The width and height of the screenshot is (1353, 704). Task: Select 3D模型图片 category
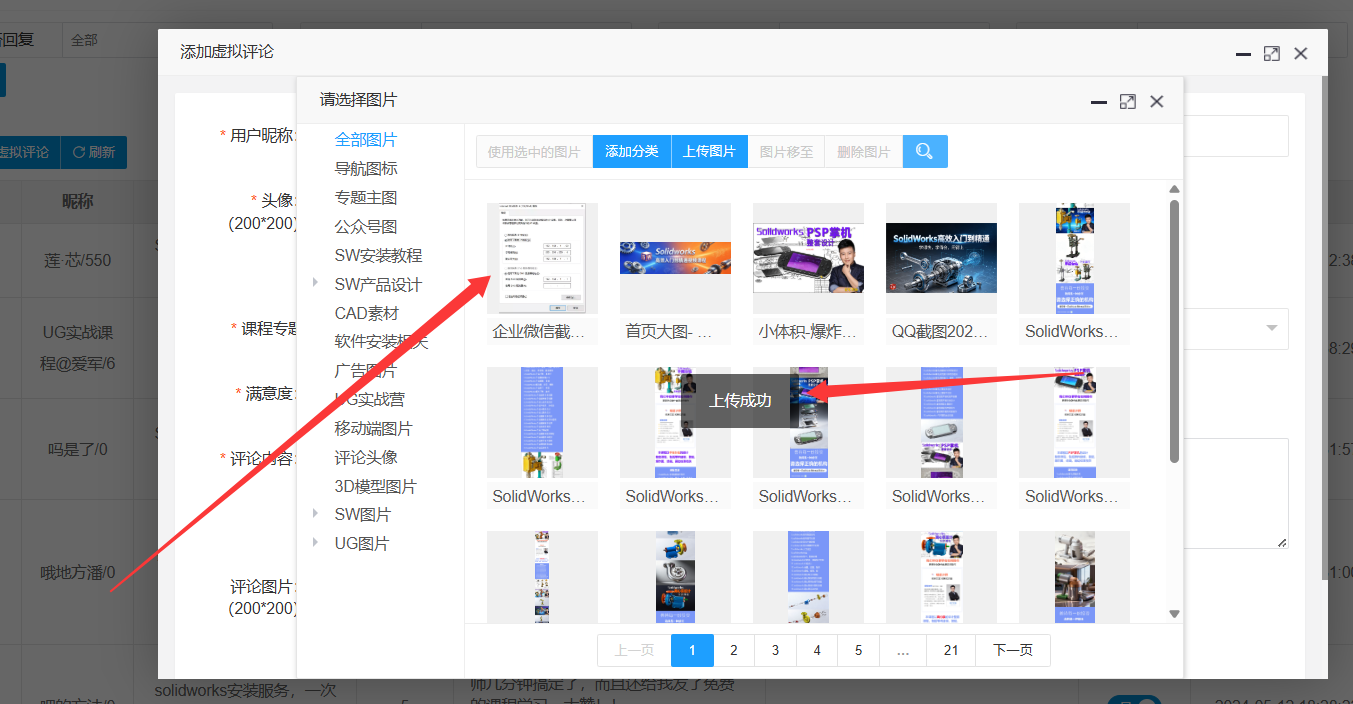coord(376,486)
